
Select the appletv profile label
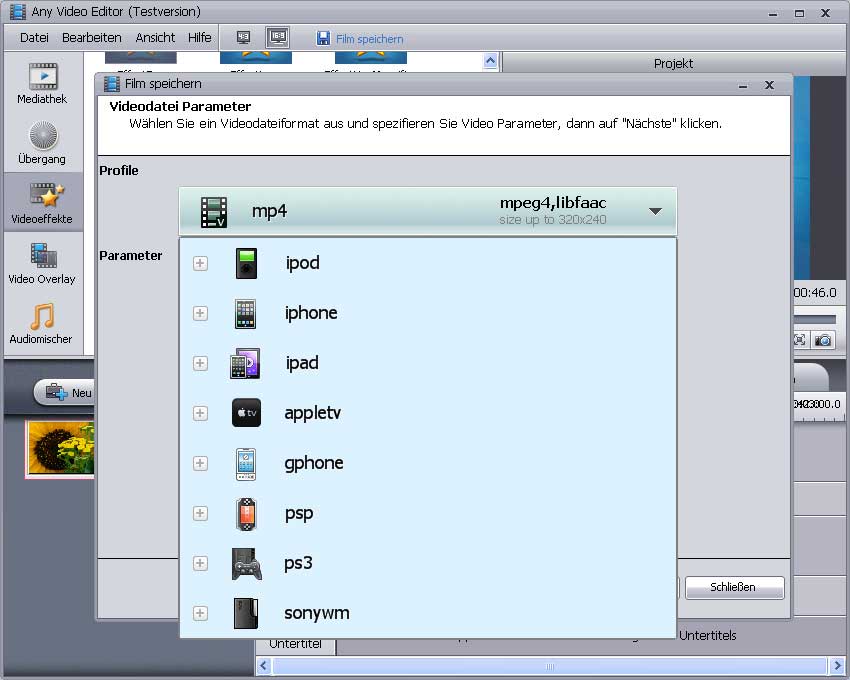(x=313, y=413)
